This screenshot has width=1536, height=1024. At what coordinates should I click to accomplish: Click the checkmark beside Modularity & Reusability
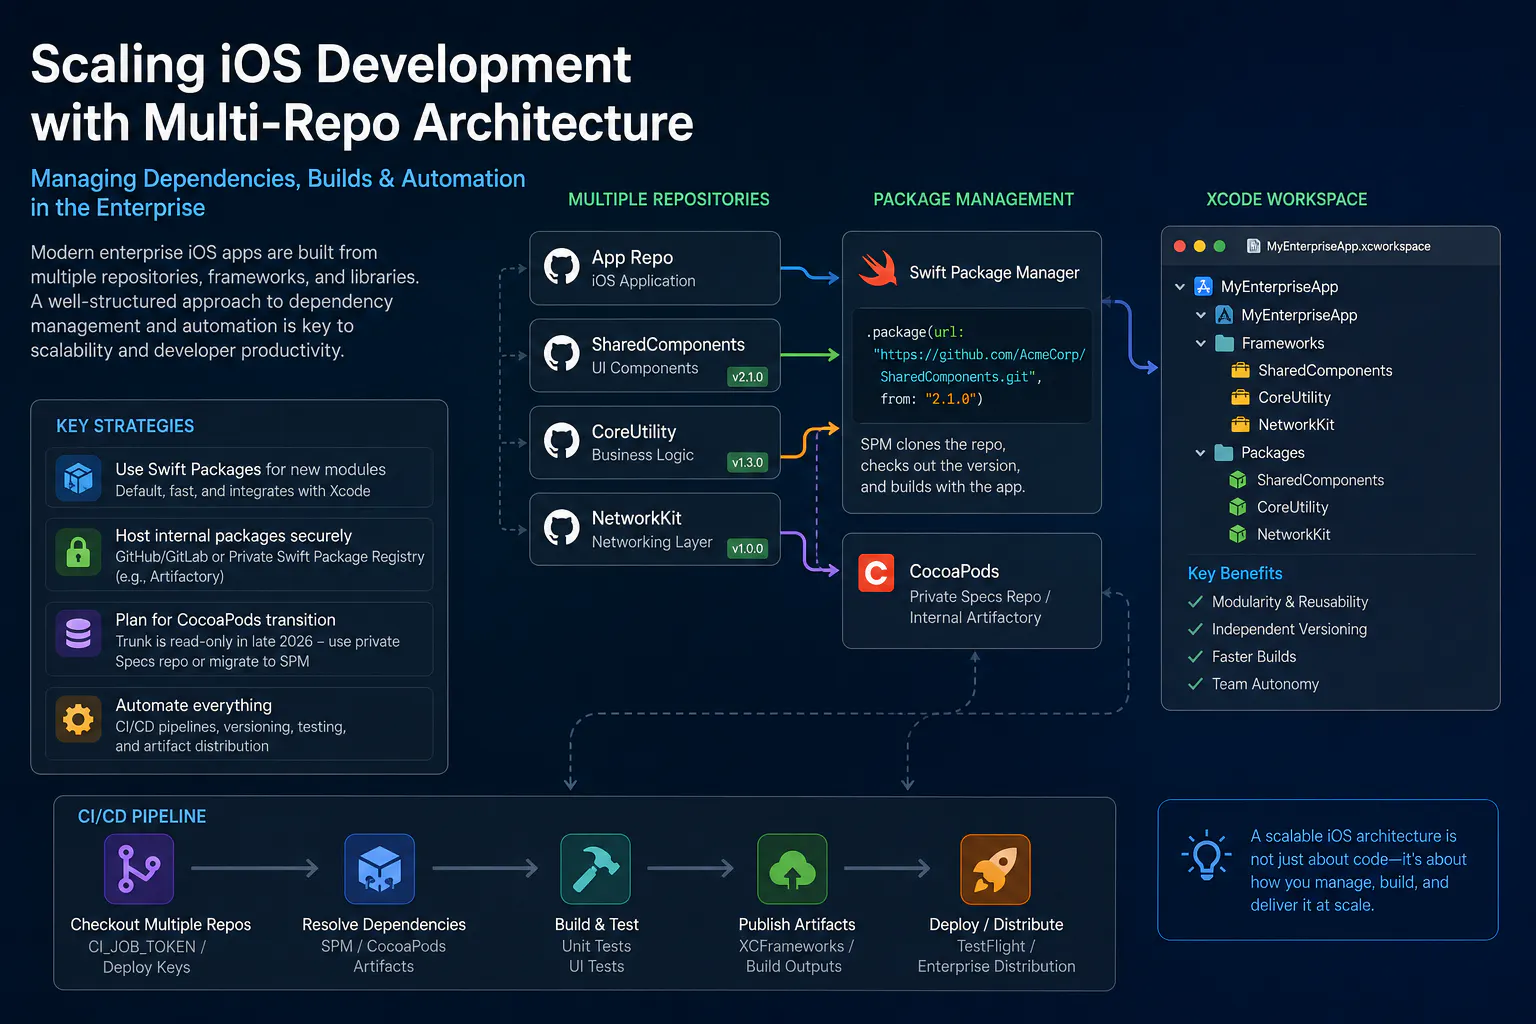(1195, 602)
